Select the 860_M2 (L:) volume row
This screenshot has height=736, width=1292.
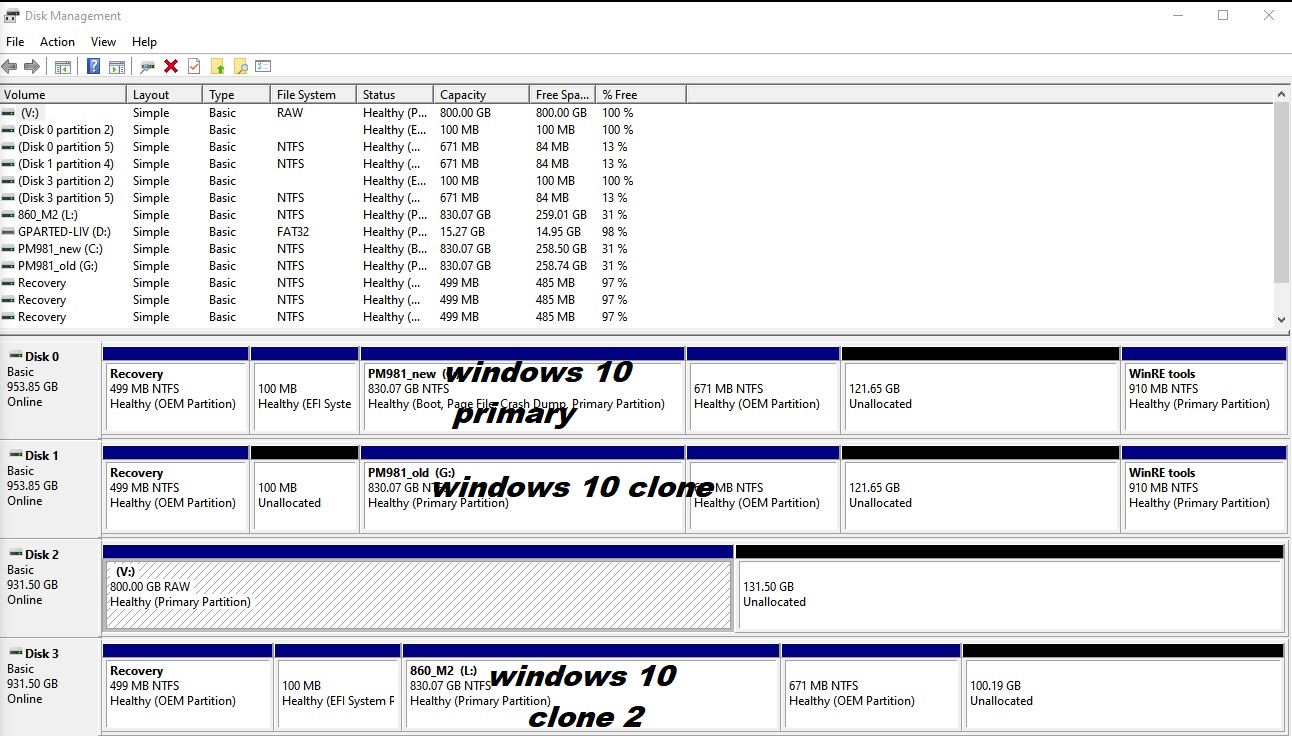coord(637,215)
